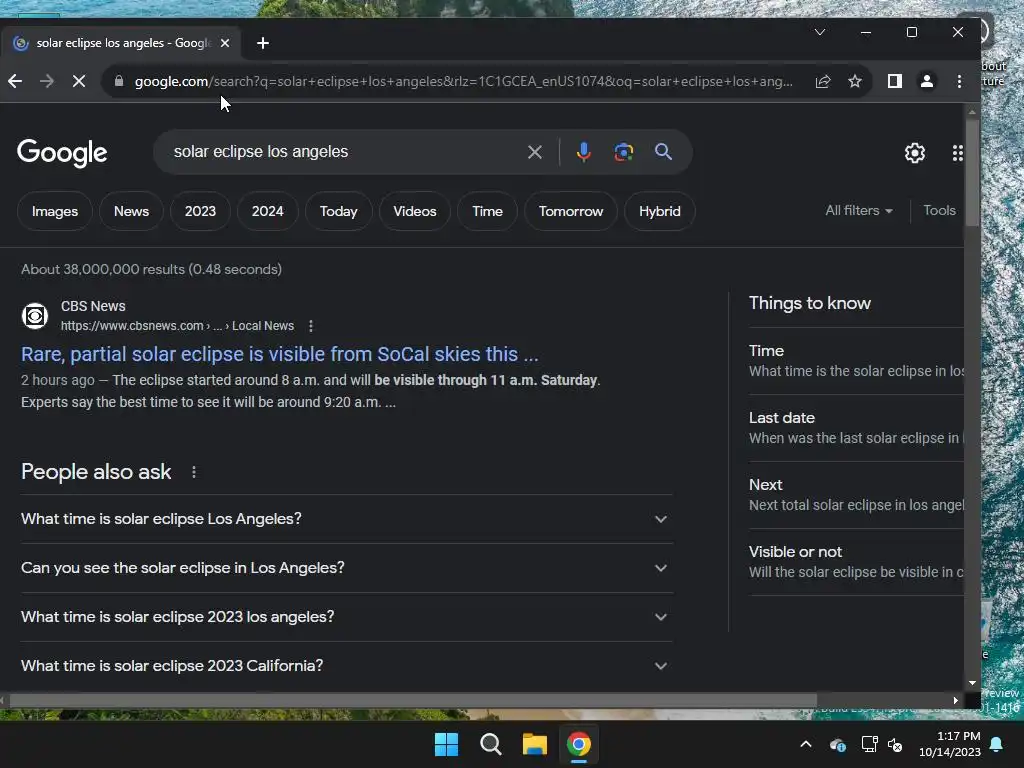Click the horizontal scrollbar thumb
1024x768 pixels.
tap(413, 701)
